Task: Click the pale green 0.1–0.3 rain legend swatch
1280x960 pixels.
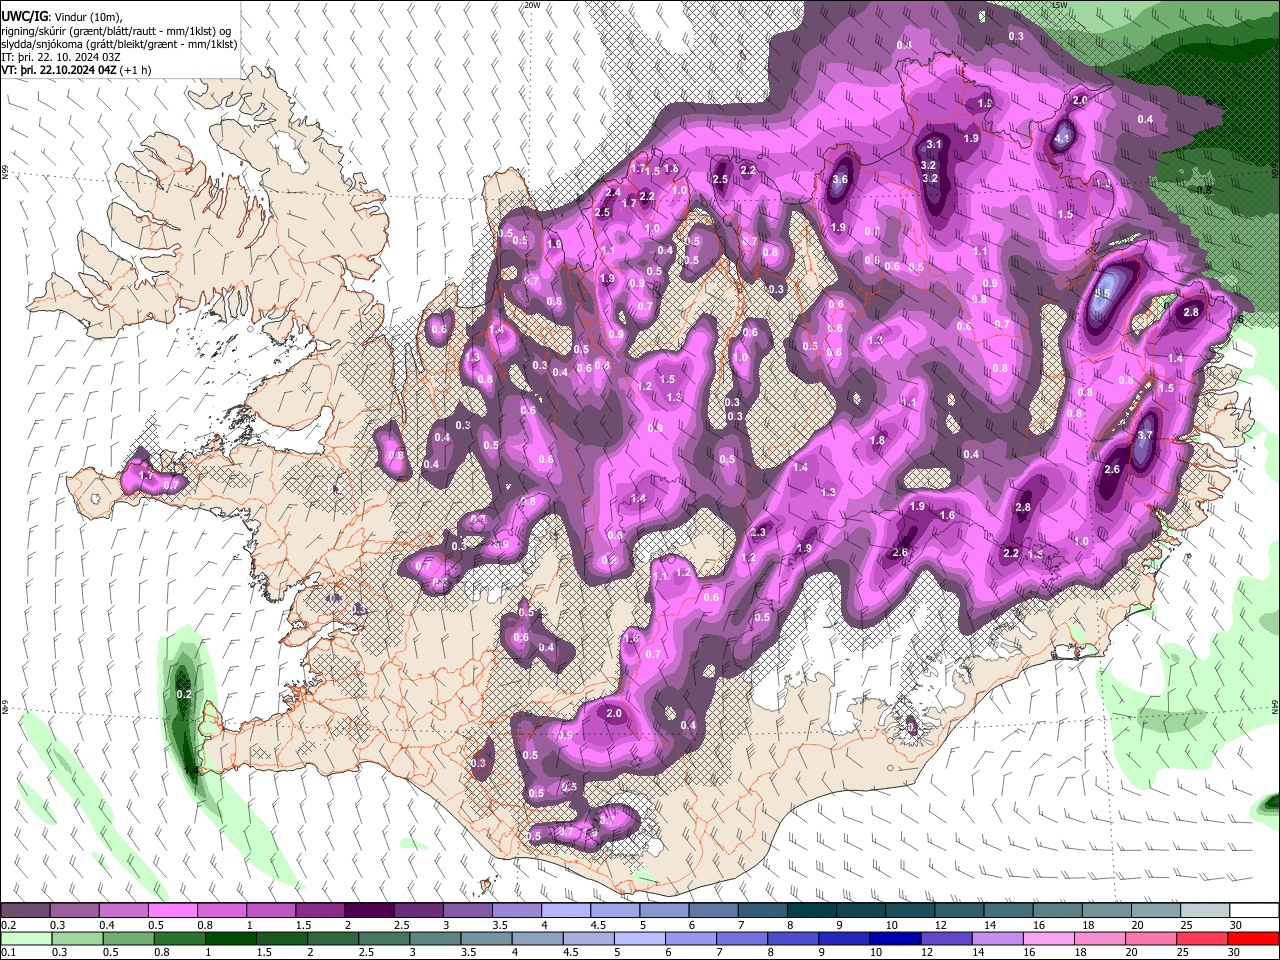Action: (x=25, y=938)
